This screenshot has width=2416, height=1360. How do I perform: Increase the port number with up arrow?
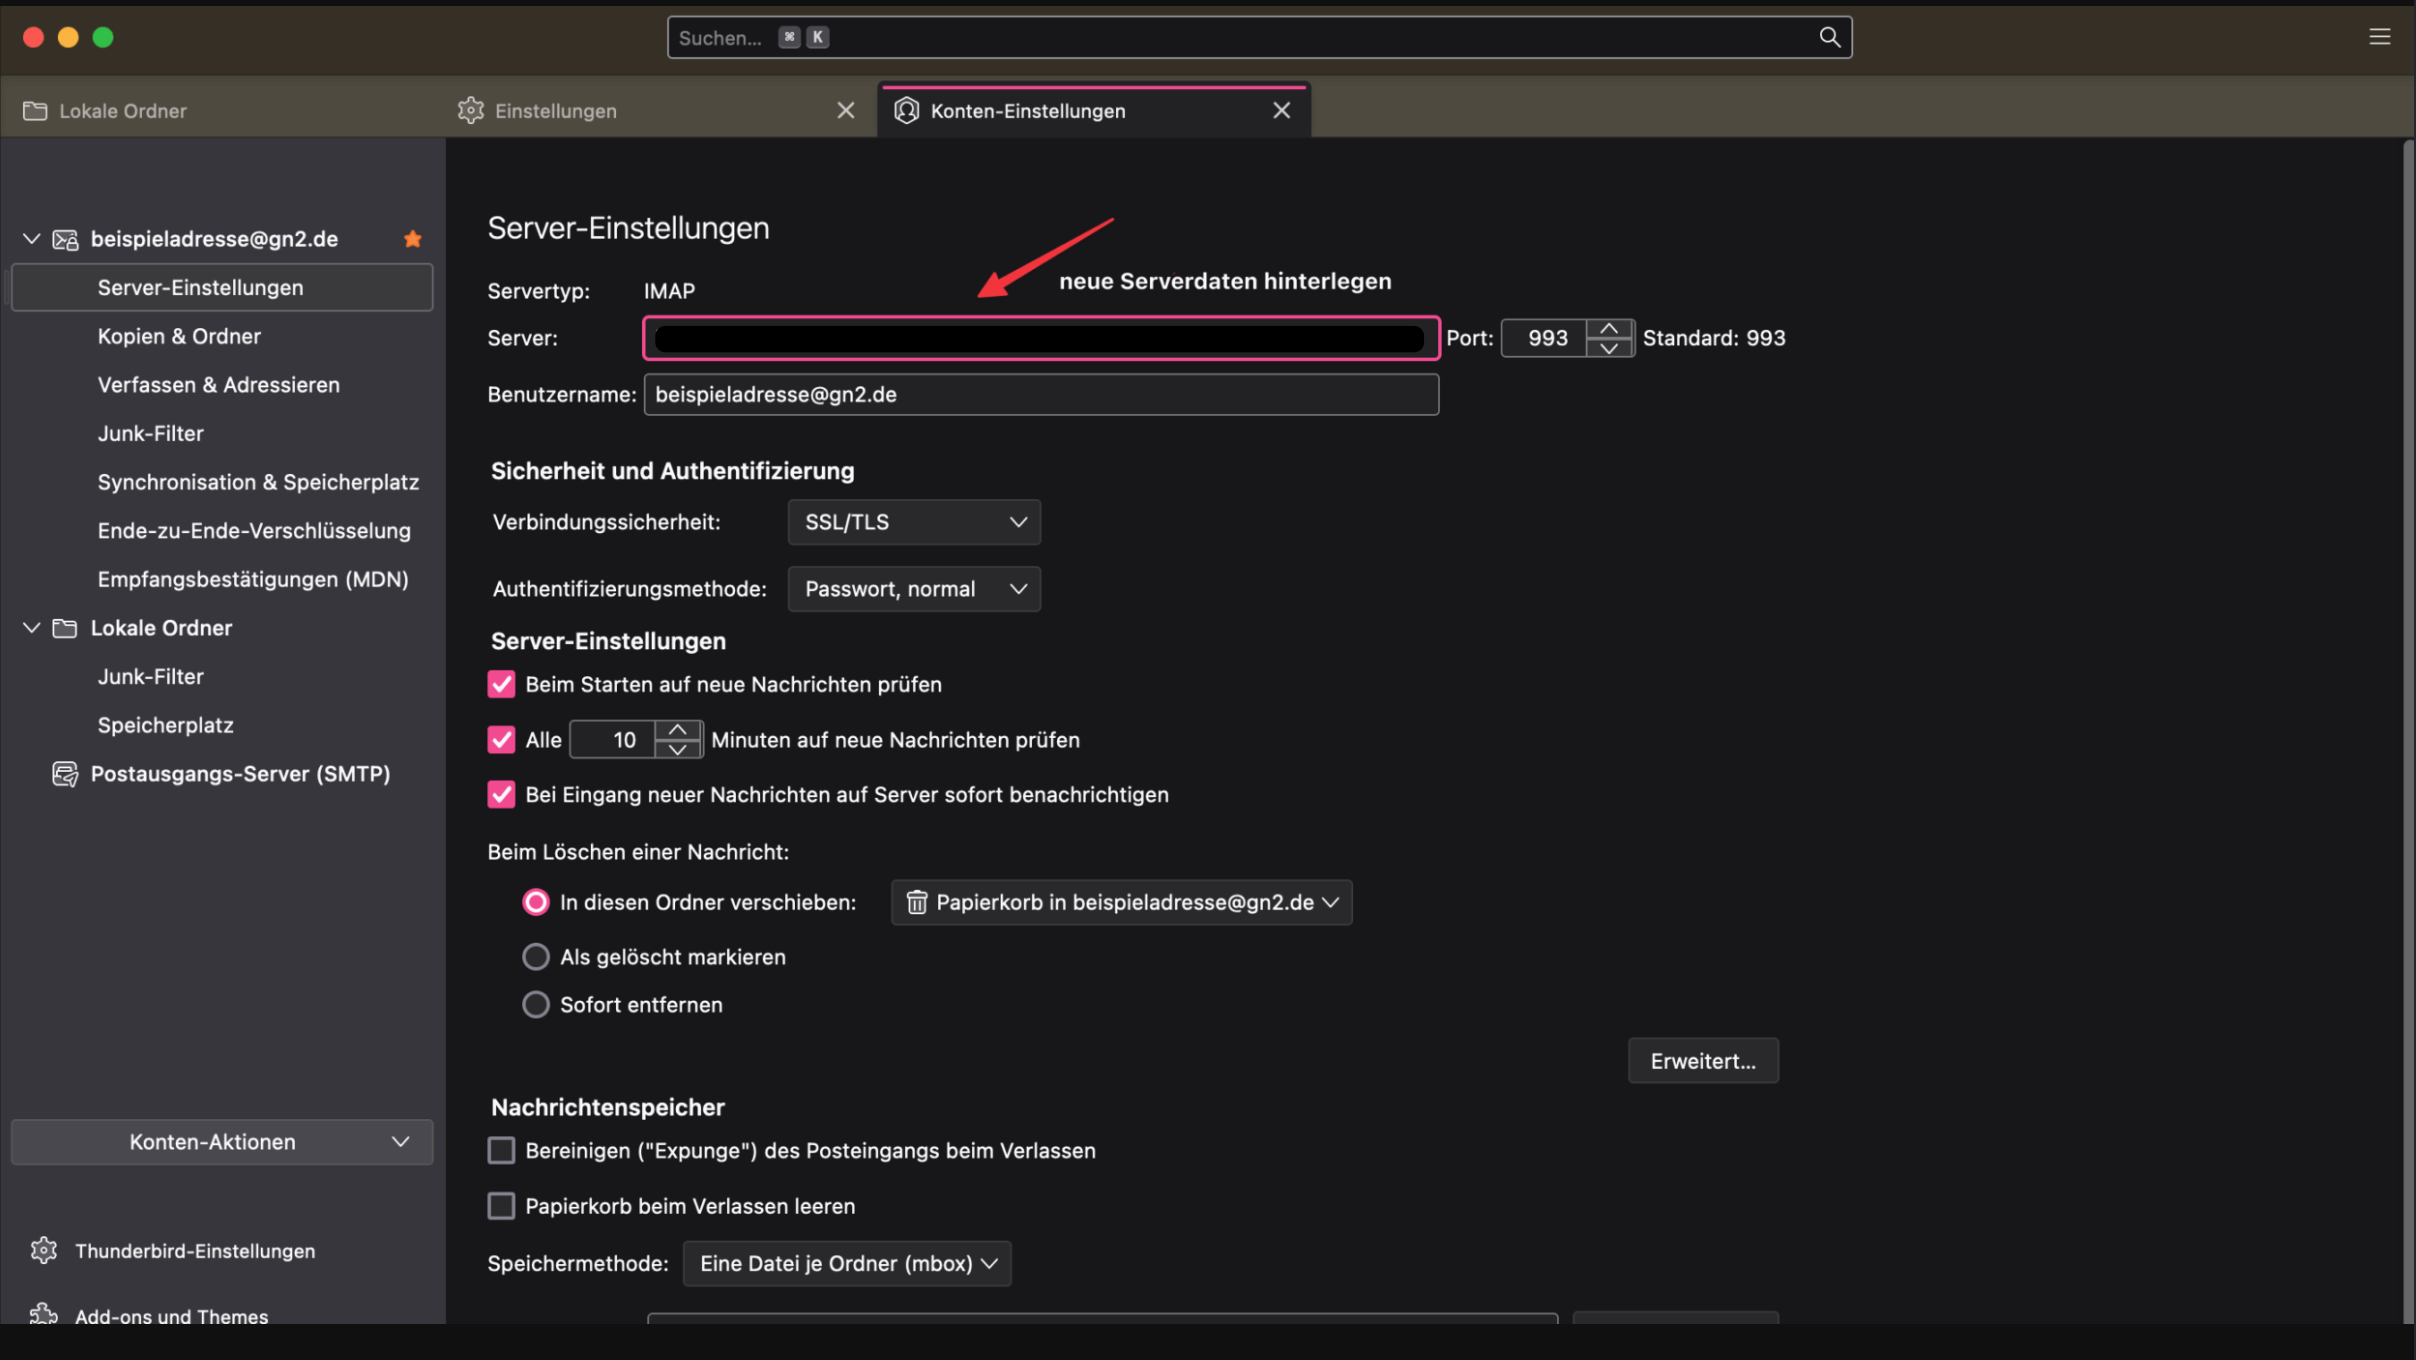1608,329
